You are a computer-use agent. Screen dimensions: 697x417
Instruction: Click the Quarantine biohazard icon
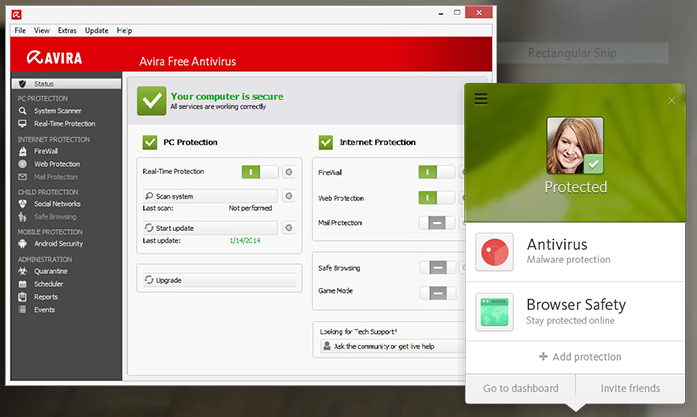pyautogui.click(x=23, y=271)
